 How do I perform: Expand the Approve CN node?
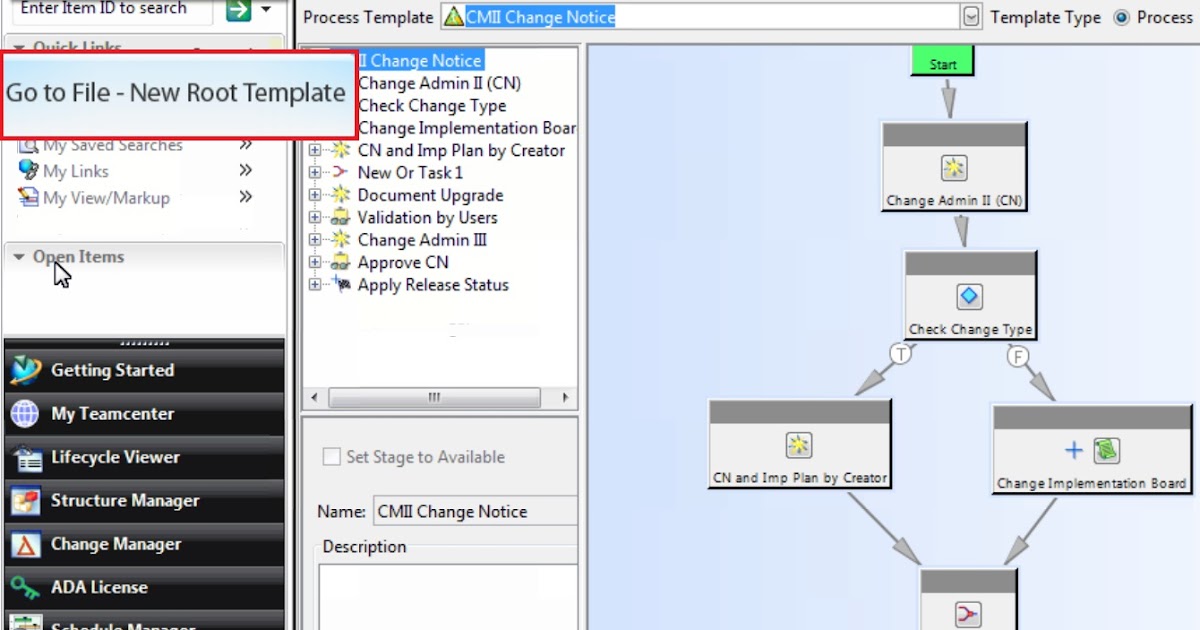(315, 262)
